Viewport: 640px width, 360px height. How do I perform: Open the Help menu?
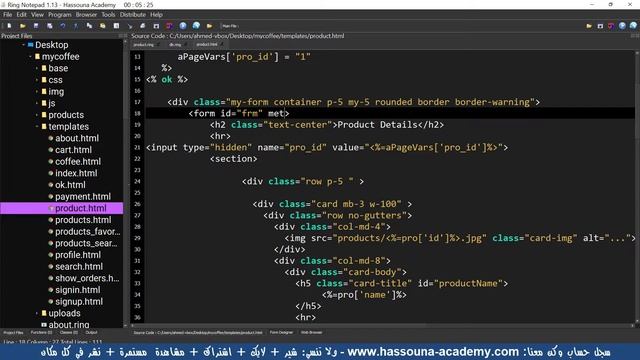(156, 15)
